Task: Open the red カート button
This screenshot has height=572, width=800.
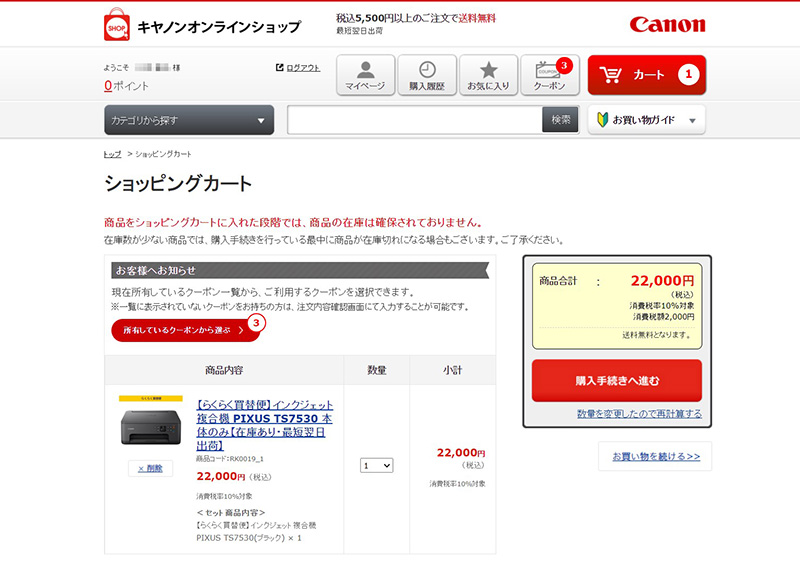Action: pyautogui.click(x=646, y=75)
